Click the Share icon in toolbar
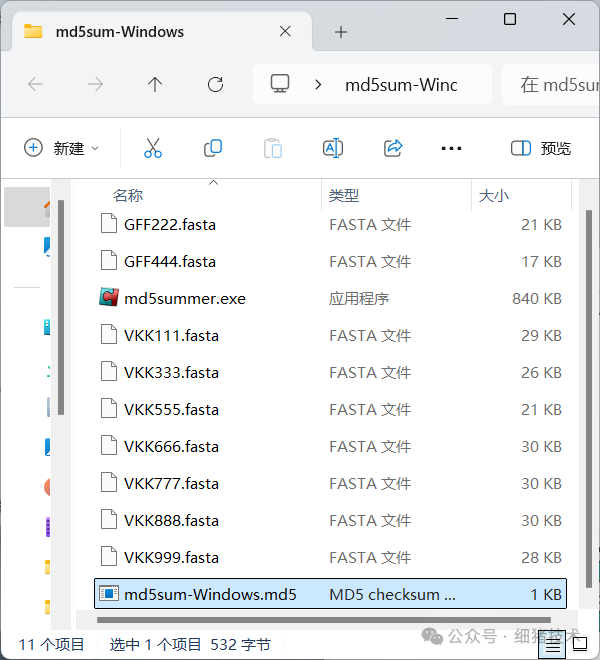This screenshot has height=660, width=600. pos(393,148)
